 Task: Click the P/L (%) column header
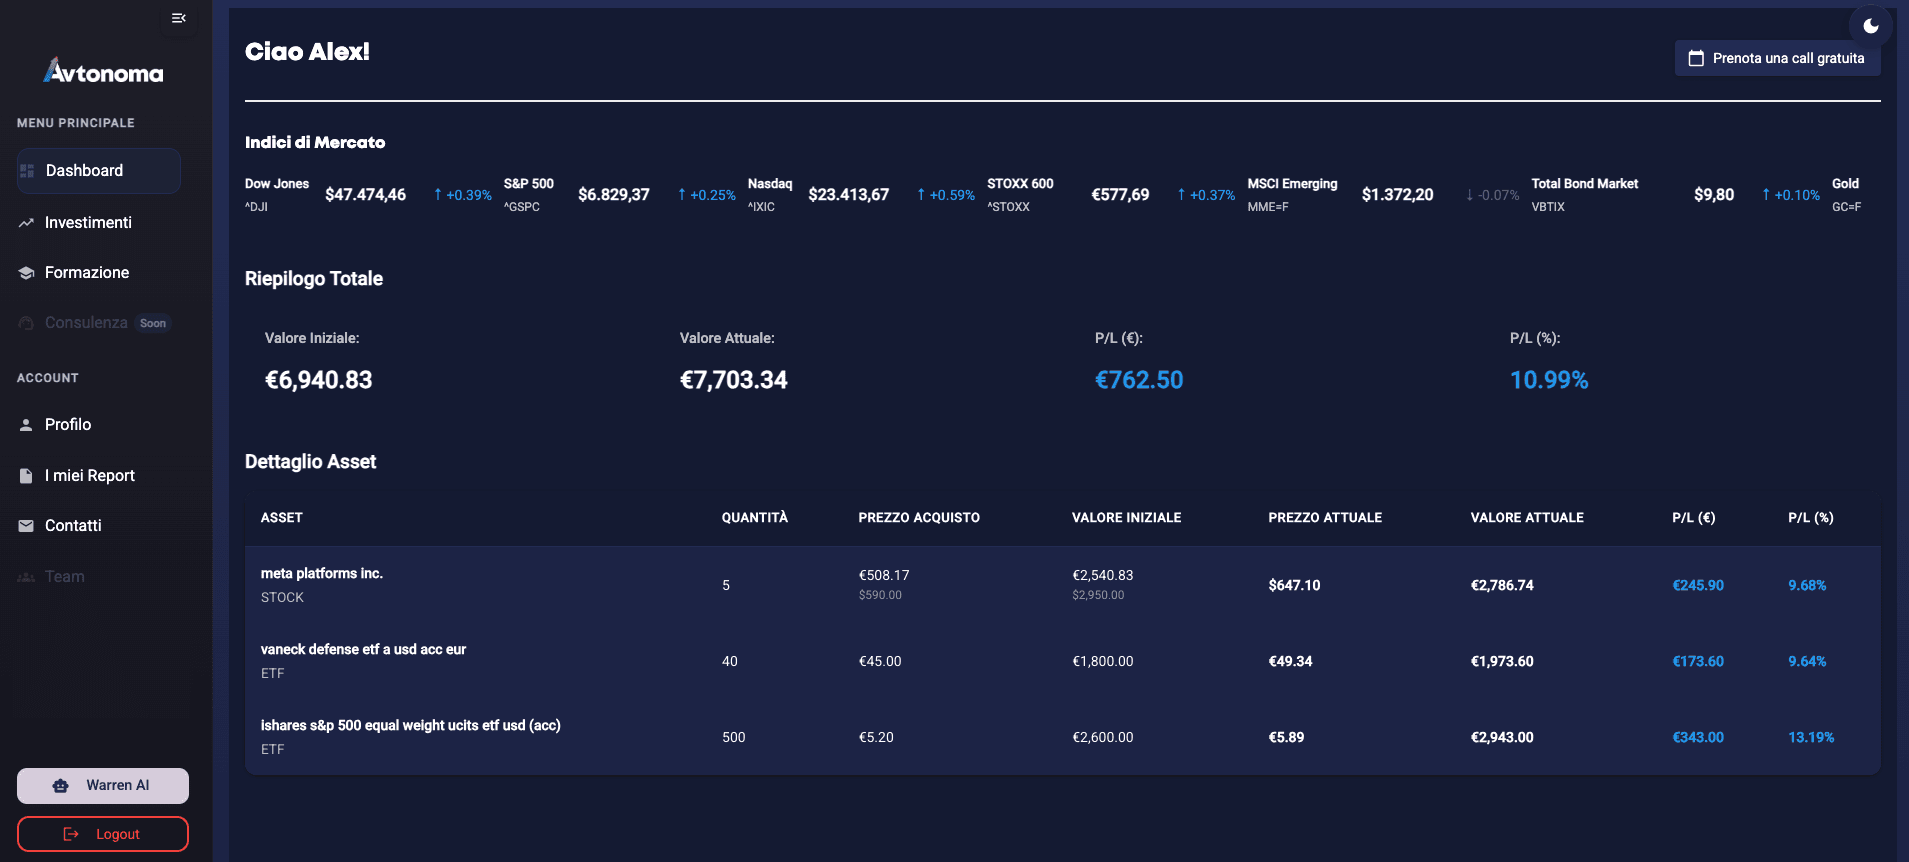point(1811,518)
